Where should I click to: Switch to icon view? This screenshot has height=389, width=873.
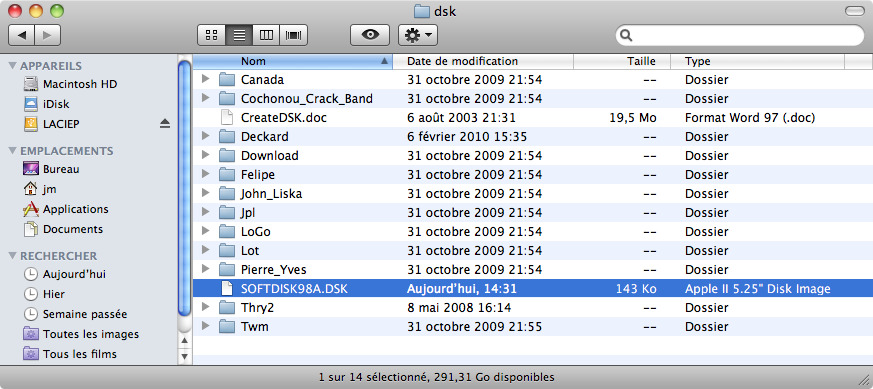[x=211, y=35]
